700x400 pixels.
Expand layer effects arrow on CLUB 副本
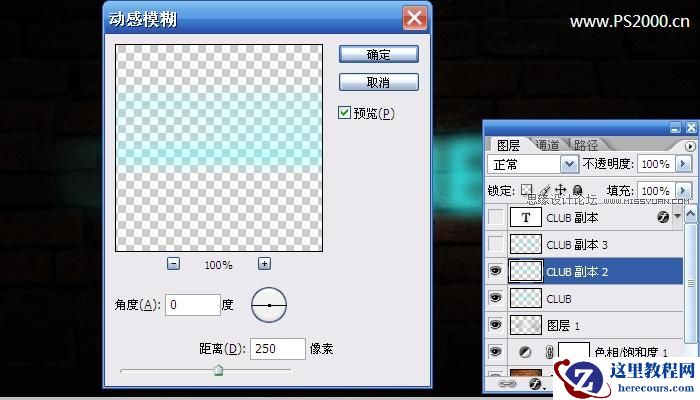pos(677,216)
